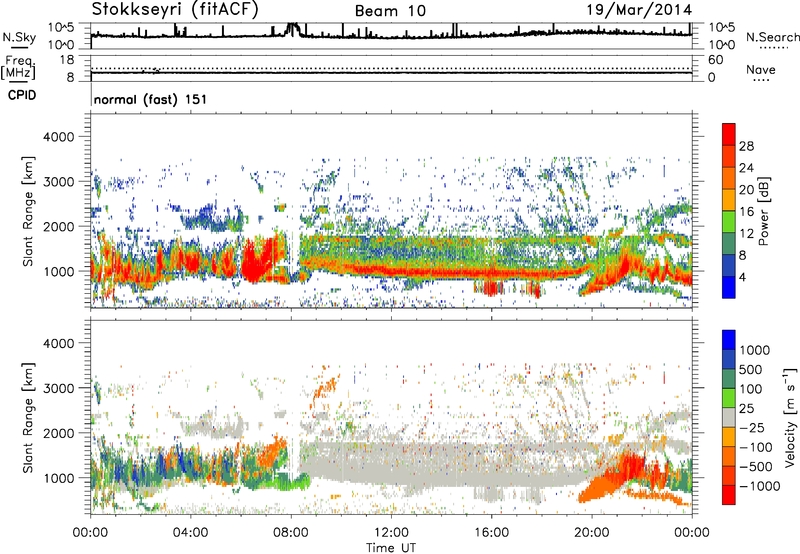Click the blue bottom of power colorbar
The width and height of the screenshot is (800, 554).
729,287
